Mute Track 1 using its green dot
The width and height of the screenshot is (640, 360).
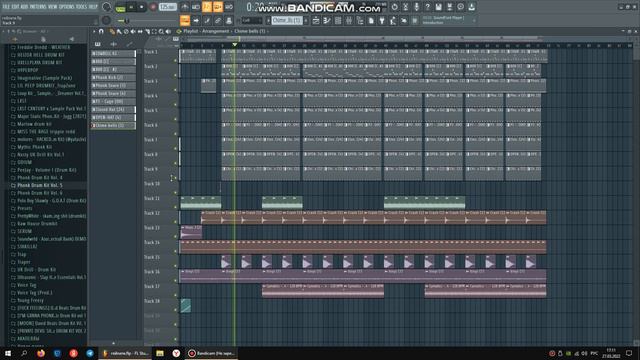click(176, 60)
